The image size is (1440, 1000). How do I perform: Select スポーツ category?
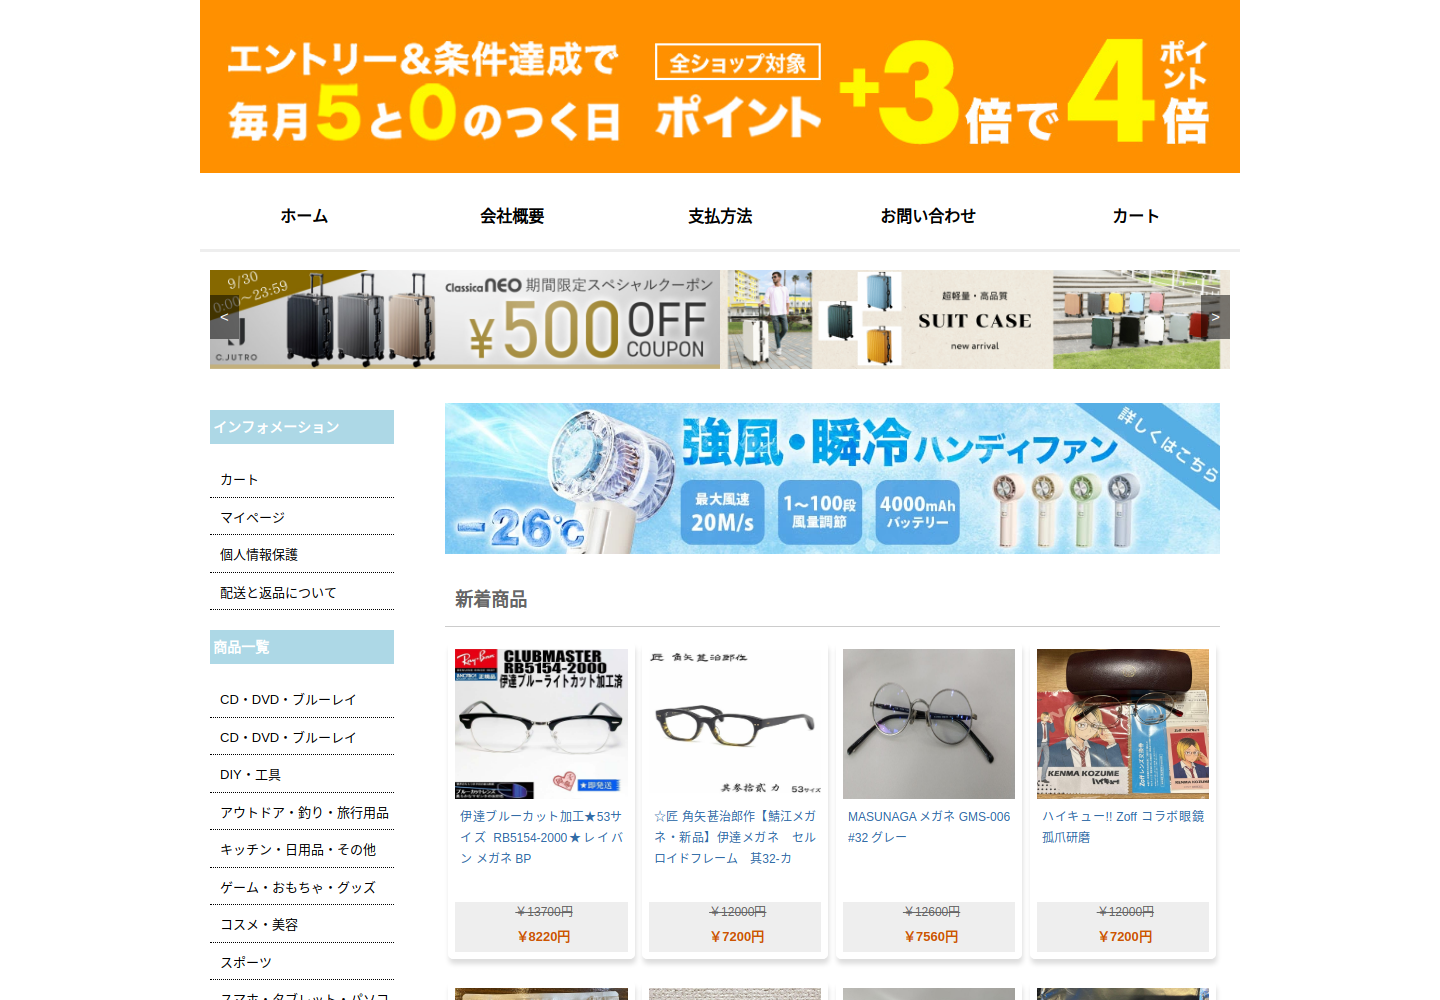246,963
